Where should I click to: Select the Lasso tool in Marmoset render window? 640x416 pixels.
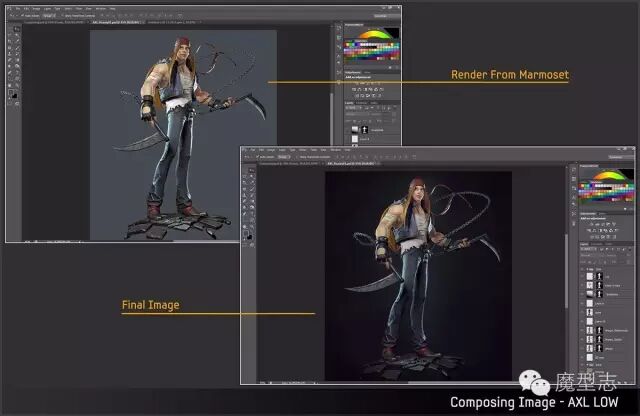[x=9, y=35]
